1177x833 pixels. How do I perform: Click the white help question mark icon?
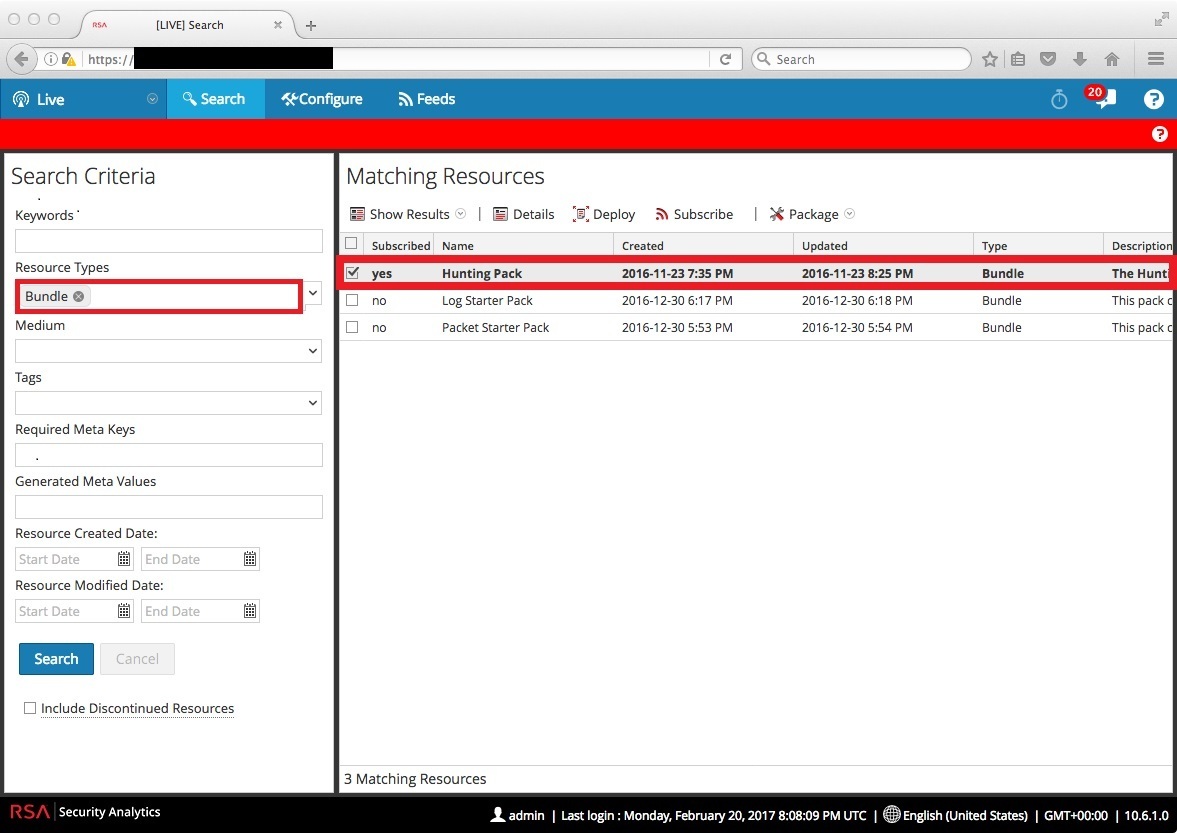point(1153,99)
